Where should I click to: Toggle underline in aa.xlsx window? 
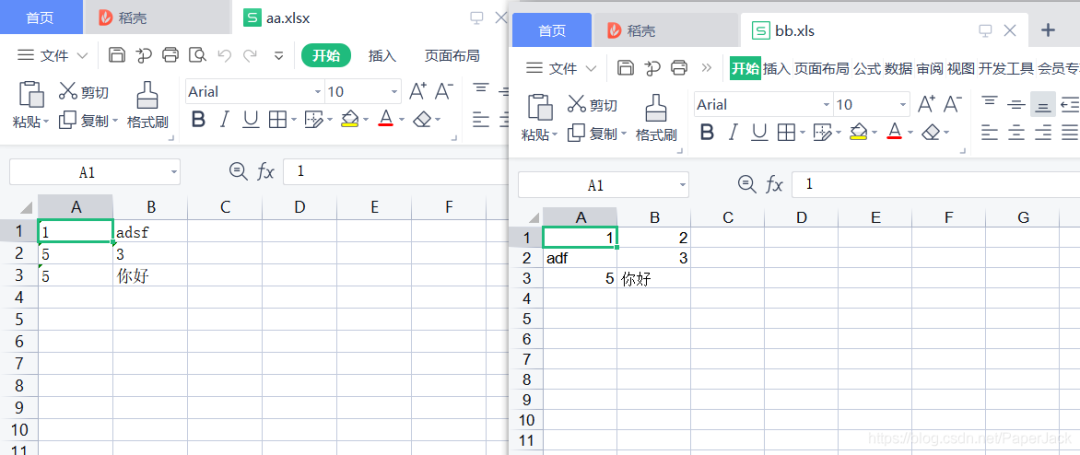(x=251, y=120)
